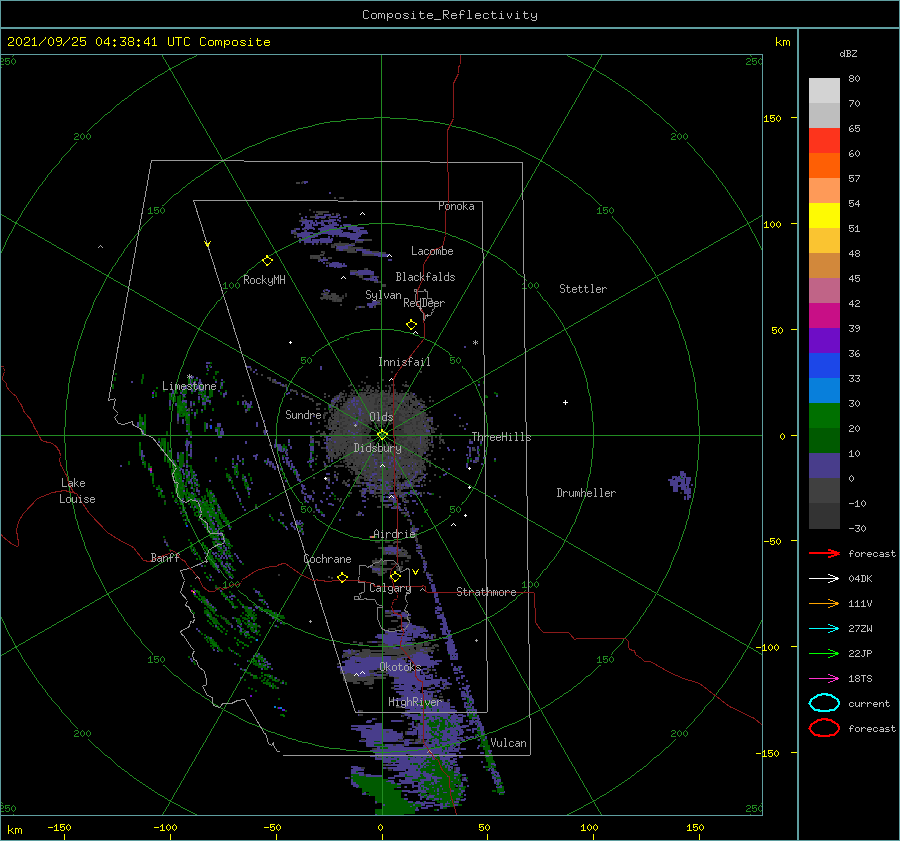Click radar site diamond between Olds and Didsbury
This screenshot has width=900, height=841.
pos(382,435)
